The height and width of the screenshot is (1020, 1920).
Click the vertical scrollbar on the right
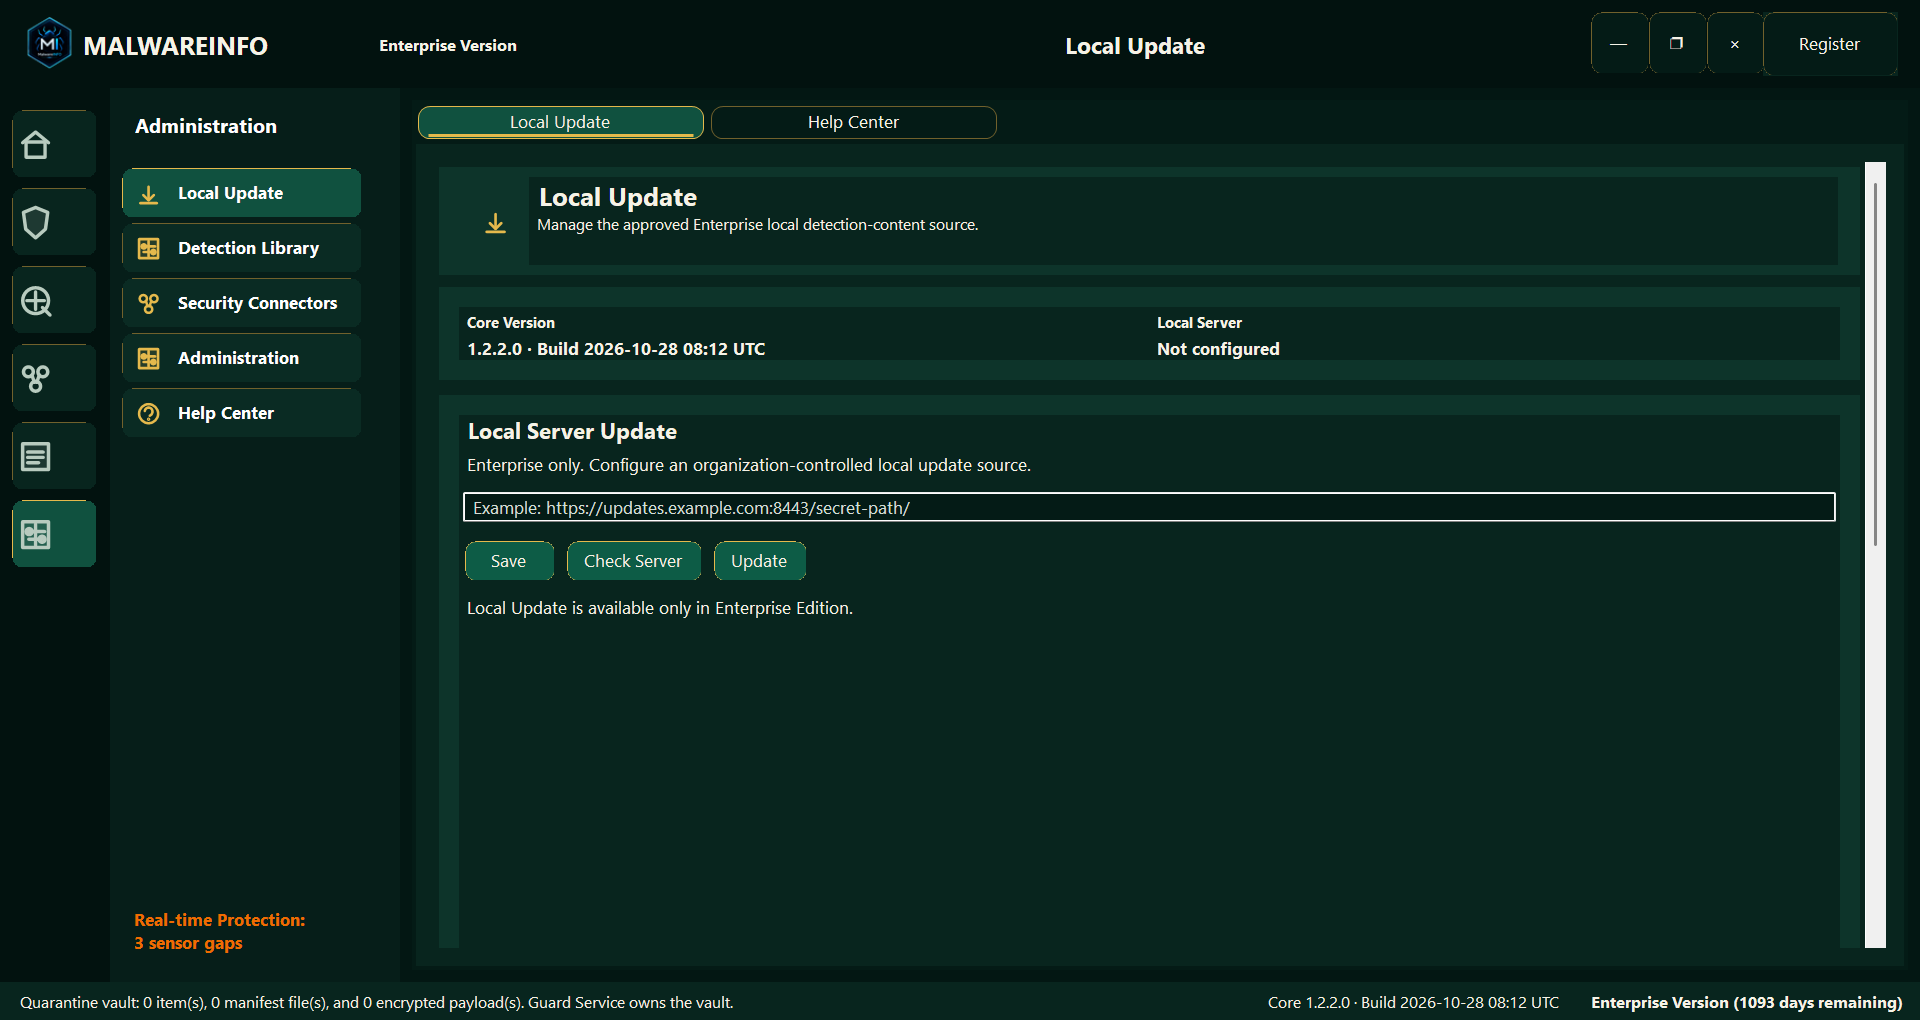1875,555
